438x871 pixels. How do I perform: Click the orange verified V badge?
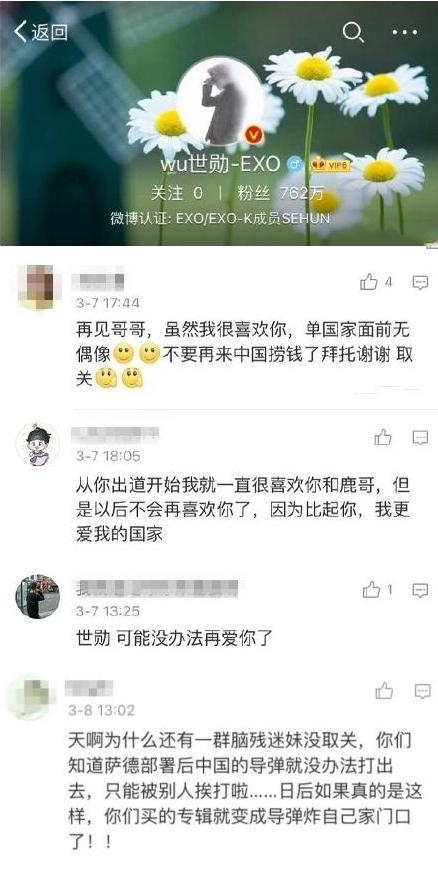(253, 134)
